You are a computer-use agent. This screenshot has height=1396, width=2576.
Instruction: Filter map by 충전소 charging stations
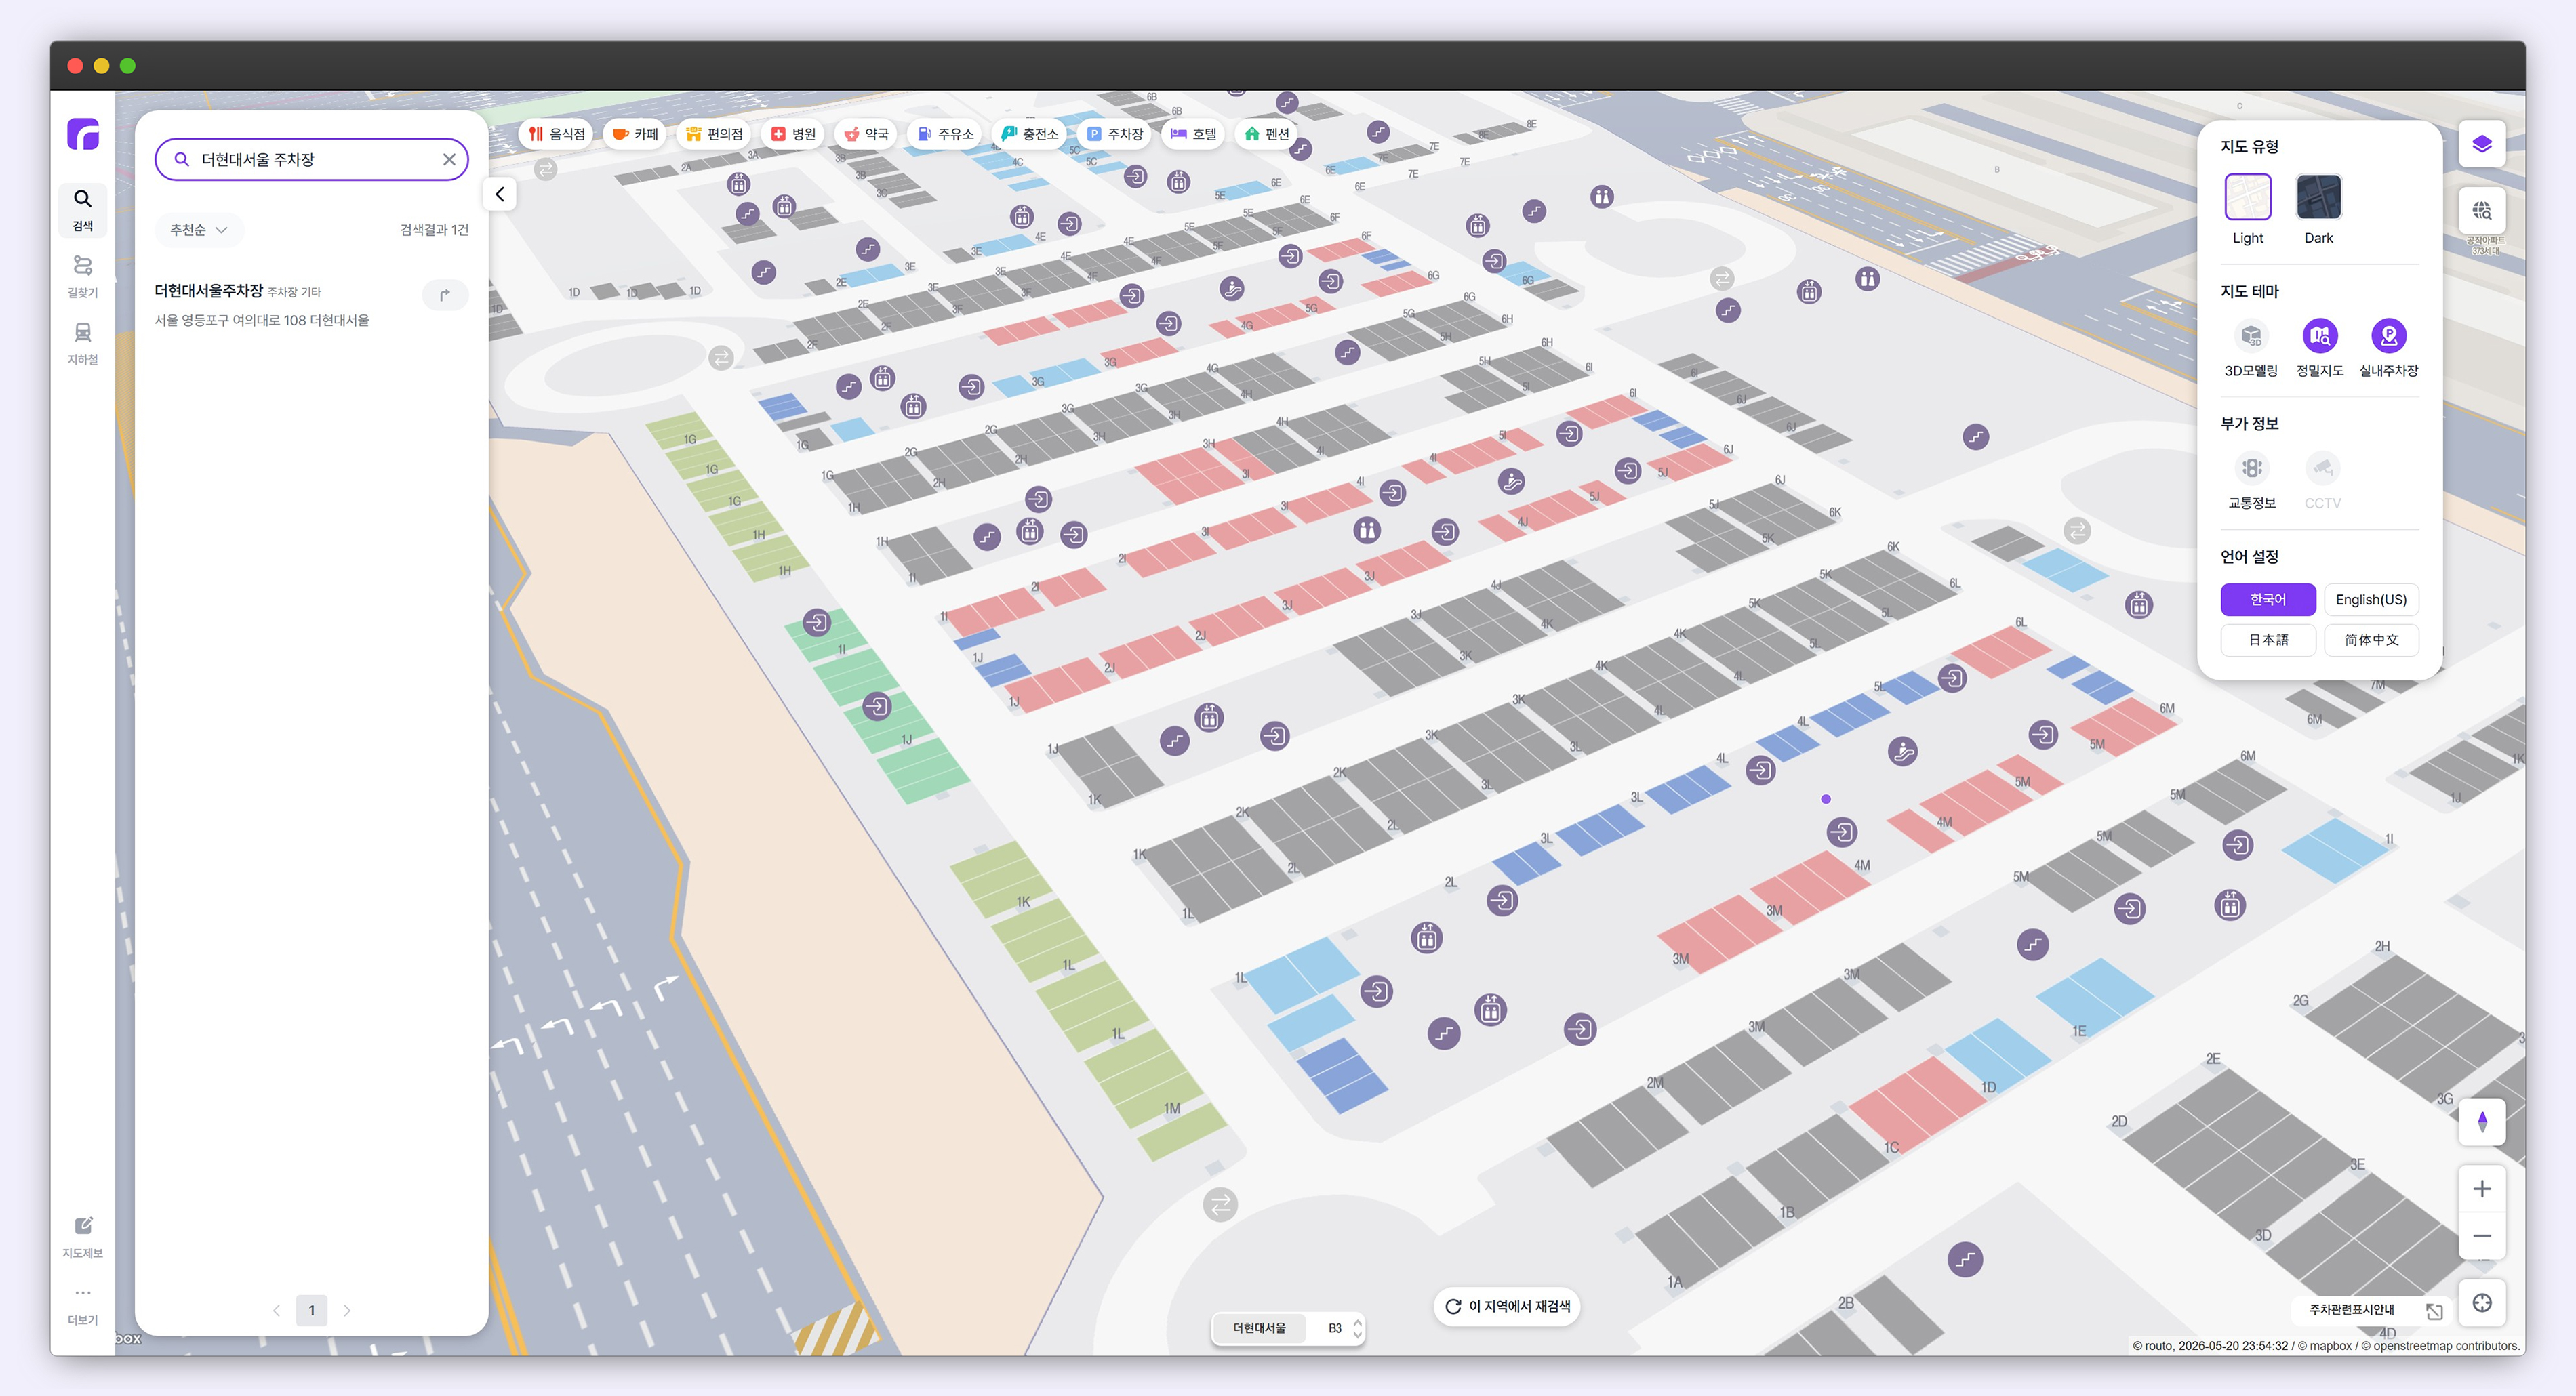pyautogui.click(x=1030, y=134)
